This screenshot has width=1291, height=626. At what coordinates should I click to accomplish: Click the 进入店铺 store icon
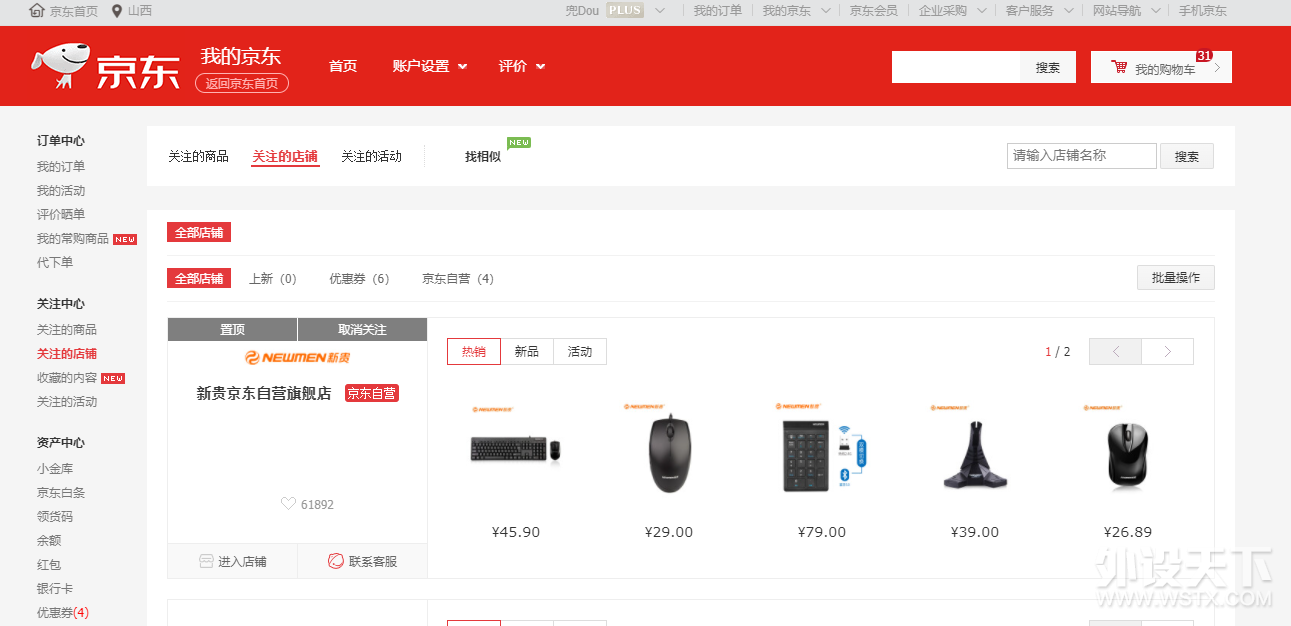pyautogui.click(x=206, y=561)
